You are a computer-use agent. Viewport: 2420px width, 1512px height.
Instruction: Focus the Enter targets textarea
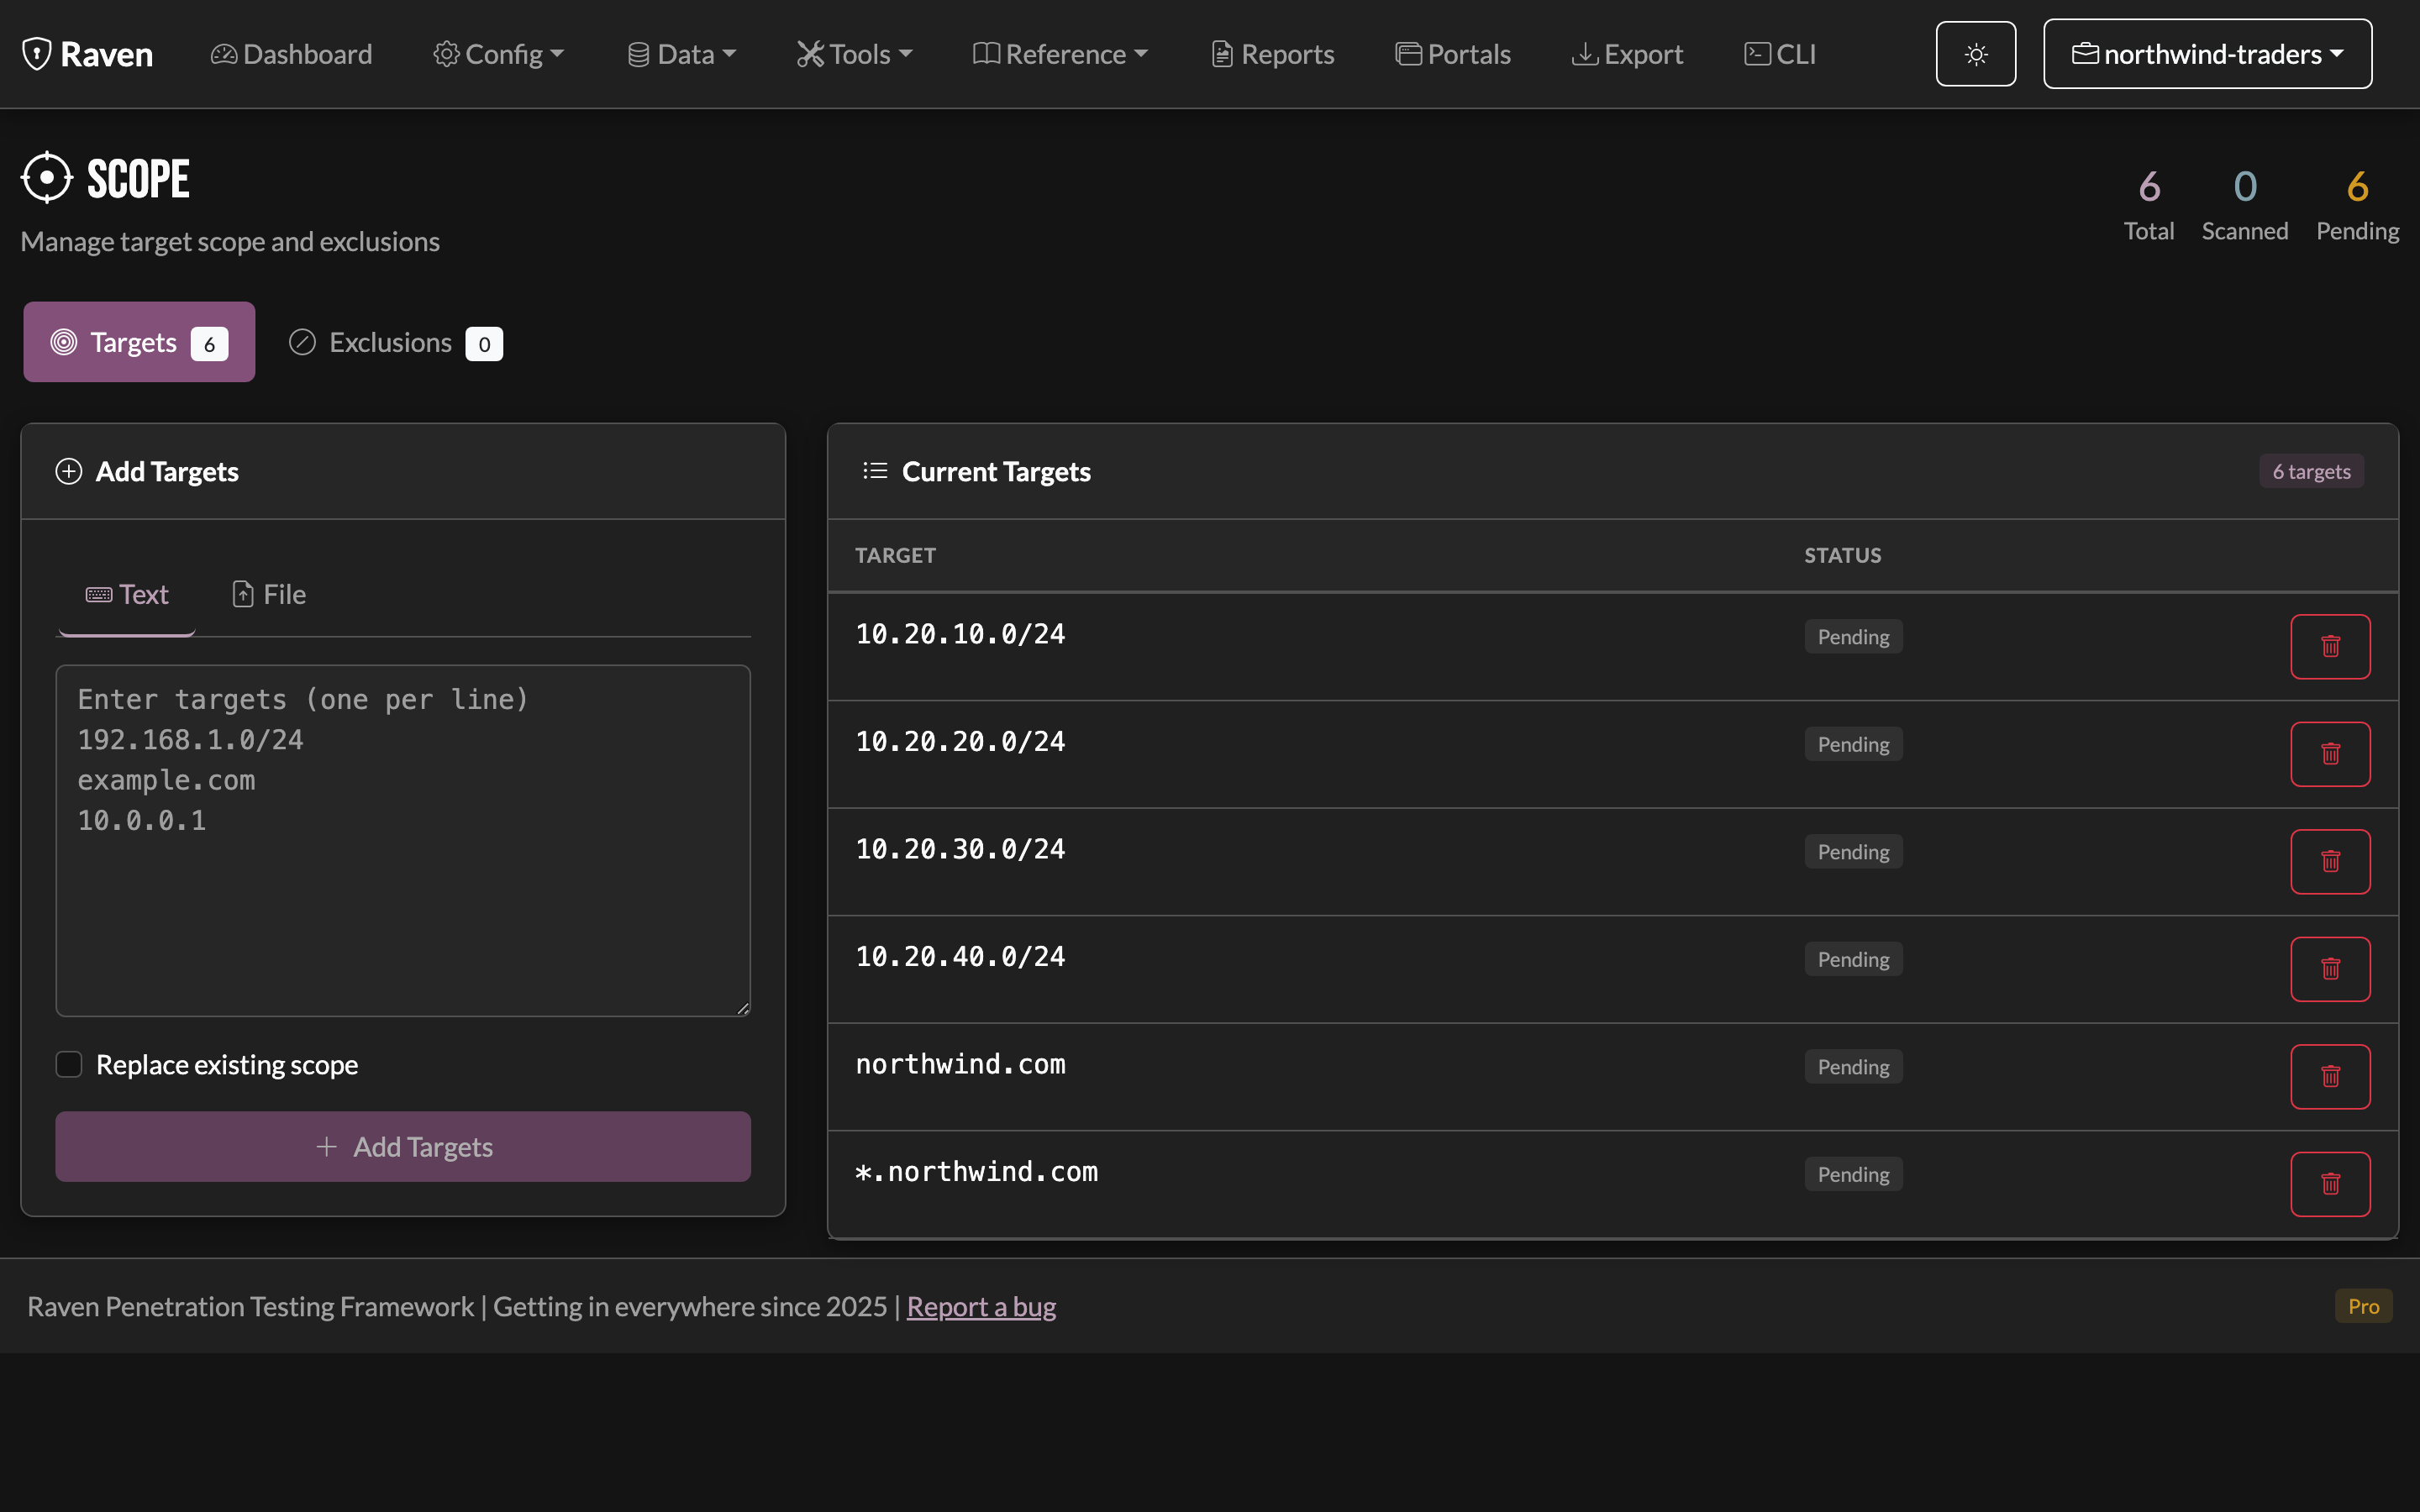(x=403, y=841)
